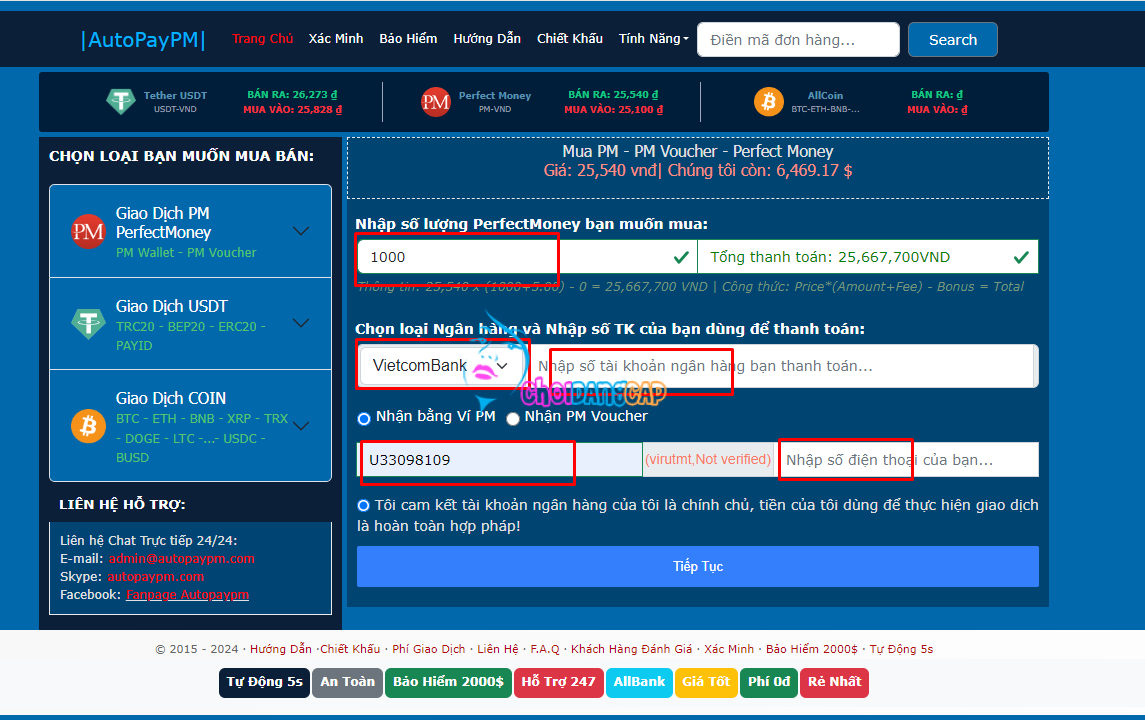1145x720 pixels.
Task: Click the PM wallet field showing U33098109
Action: [x=499, y=460]
